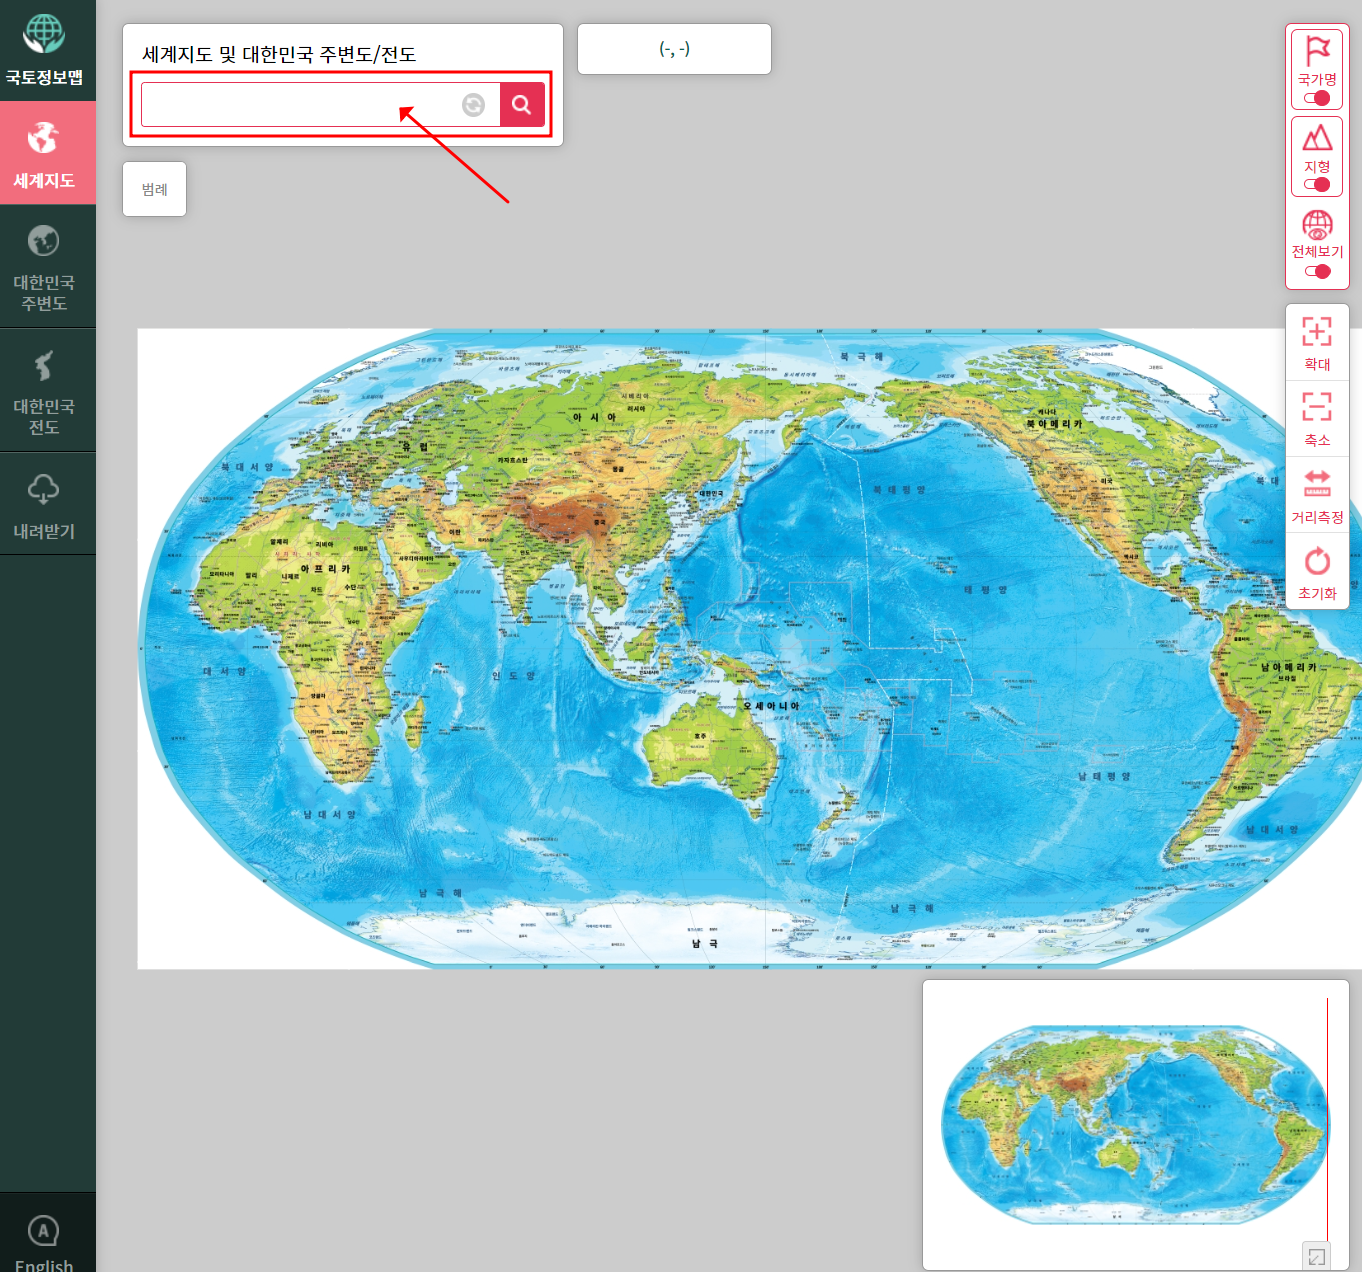
Task: Click the 아프리카 label on main map
Action: [x=325, y=568]
